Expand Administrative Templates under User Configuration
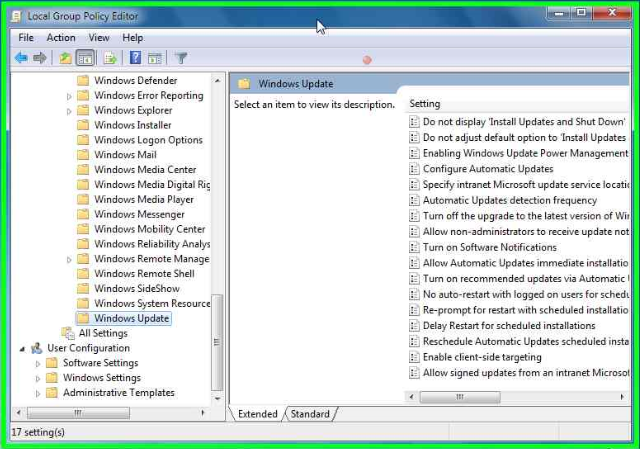The height and width of the screenshot is (449, 640). click(38, 393)
